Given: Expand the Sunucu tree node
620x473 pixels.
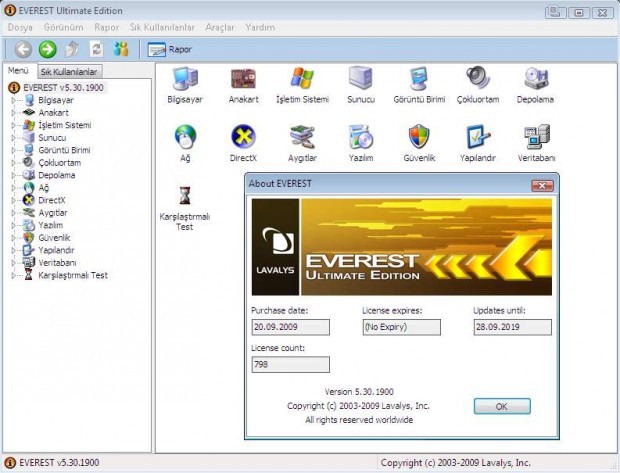Looking at the screenshot, I should pyautogui.click(x=13, y=138).
